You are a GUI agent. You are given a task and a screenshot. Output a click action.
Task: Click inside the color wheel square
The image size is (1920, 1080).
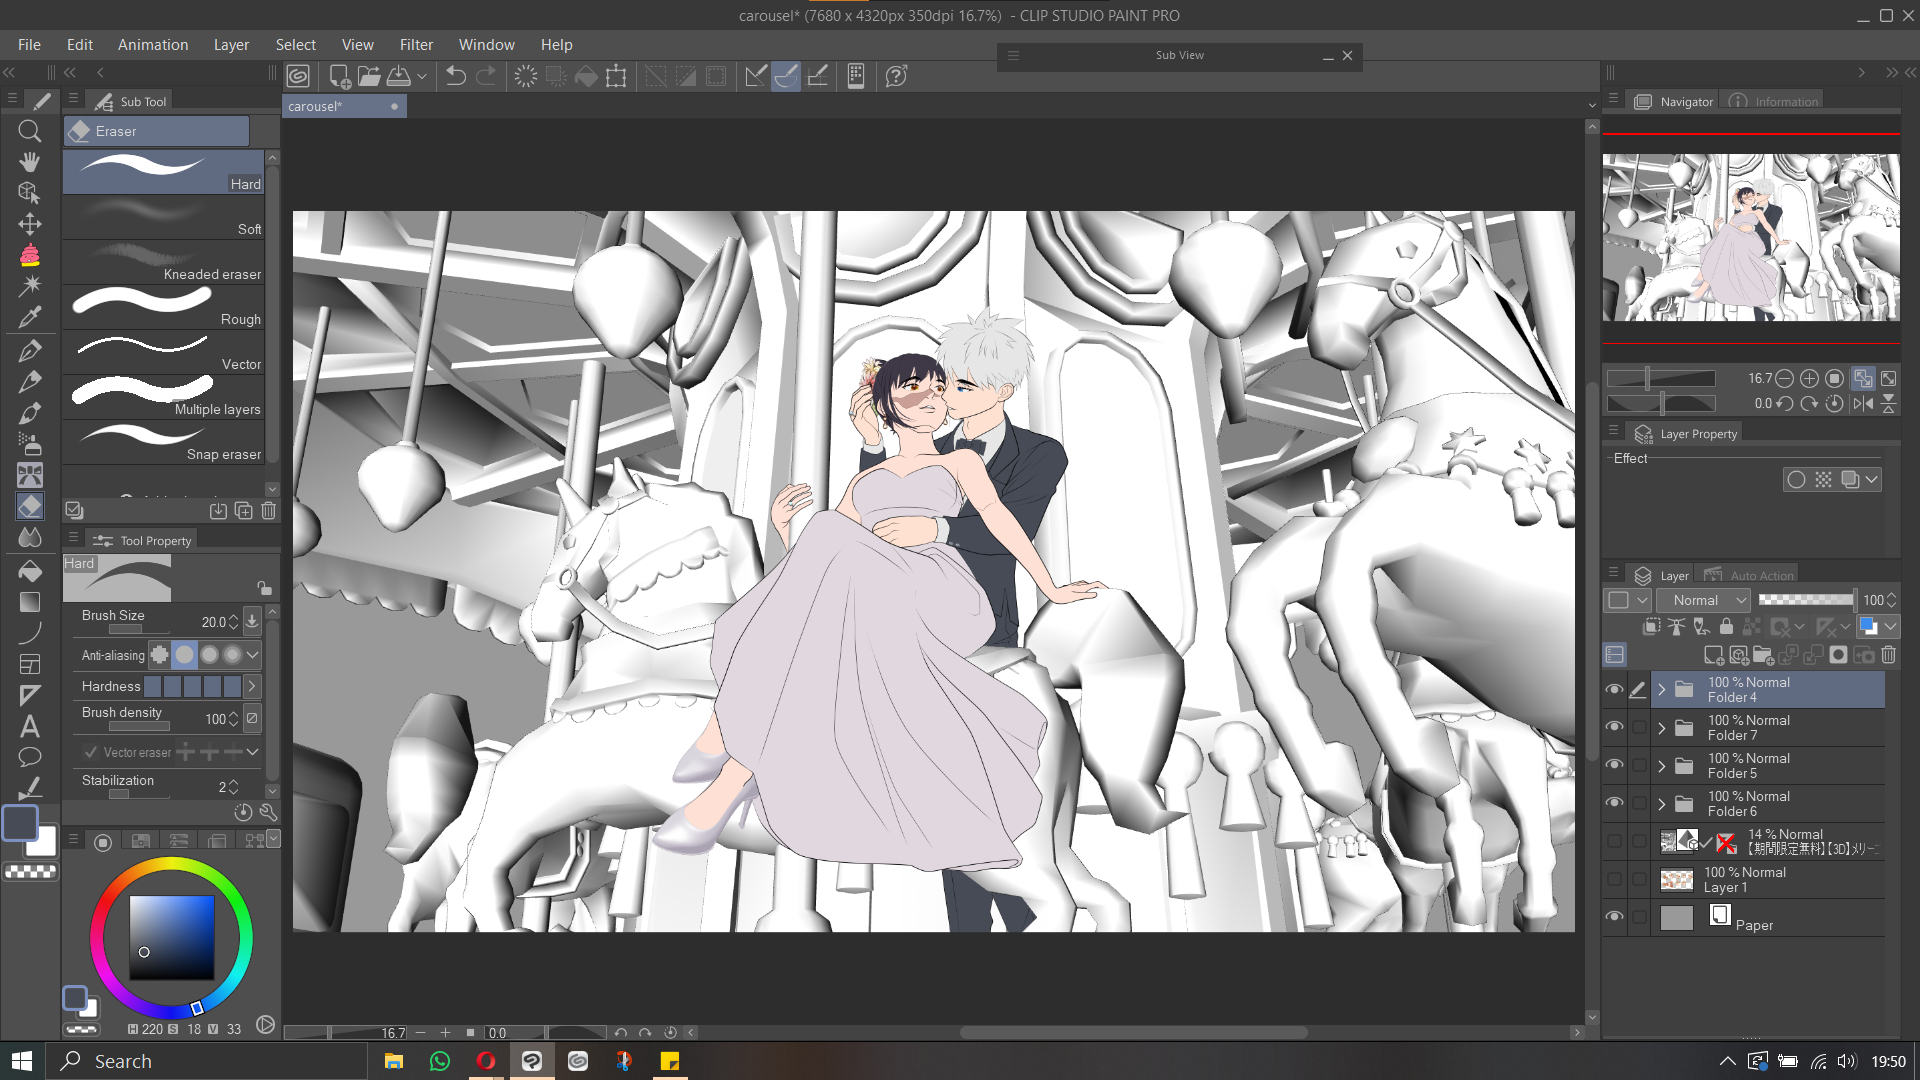click(x=171, y=937)
